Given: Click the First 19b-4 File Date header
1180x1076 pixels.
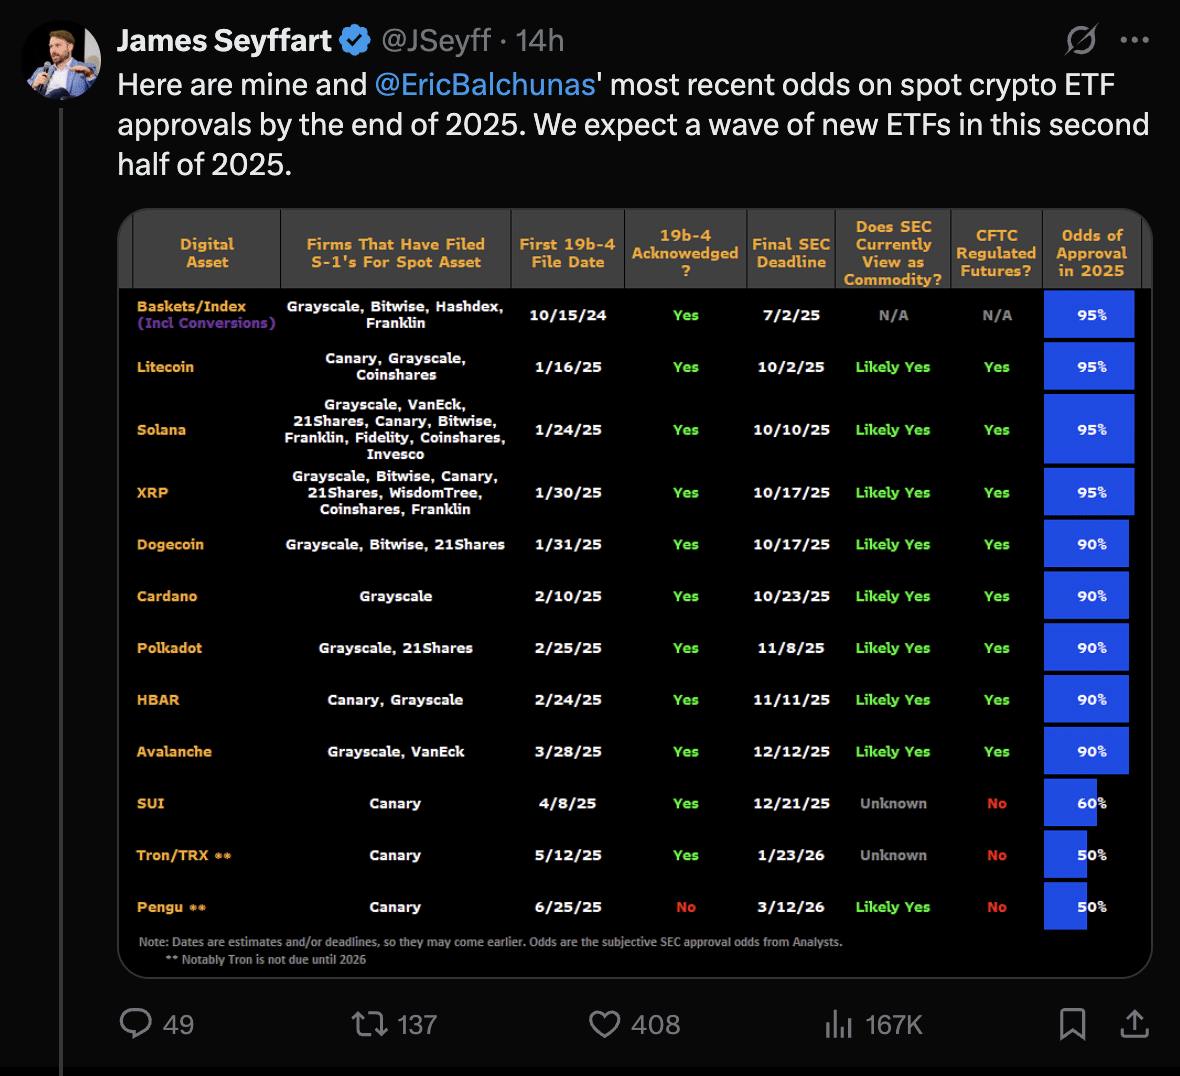Looking at the screenshot, I should pyautogui.click(x=567, y=253).
